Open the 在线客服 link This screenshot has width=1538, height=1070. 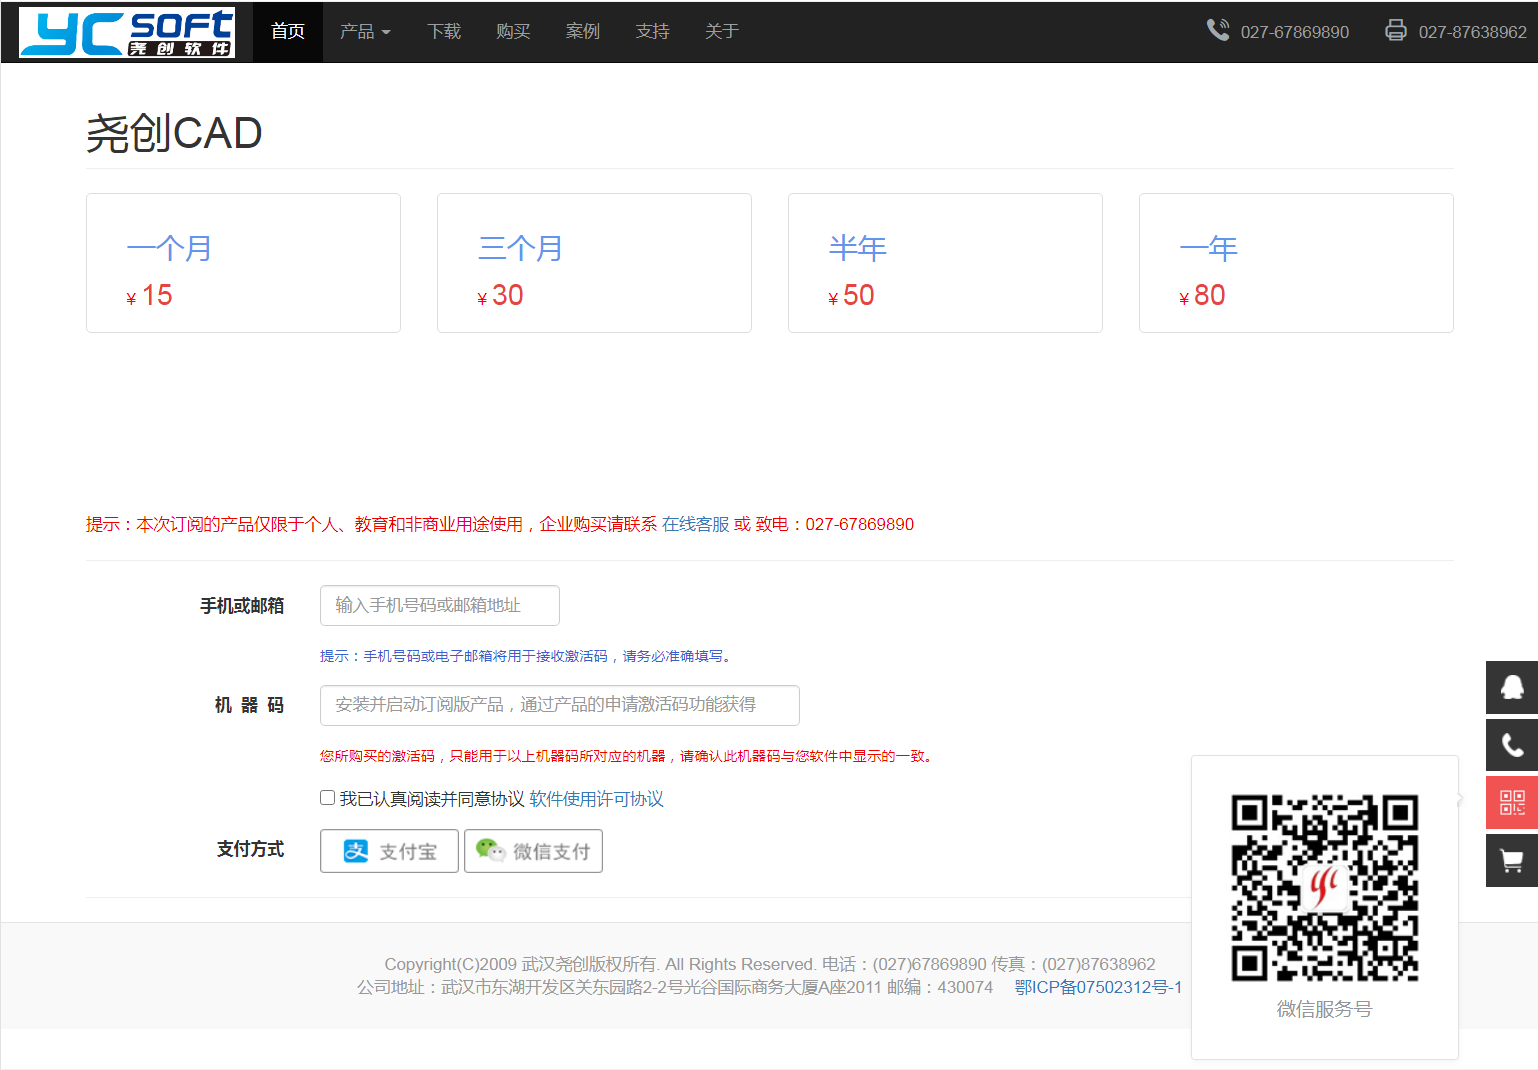[x=695, y=524]
